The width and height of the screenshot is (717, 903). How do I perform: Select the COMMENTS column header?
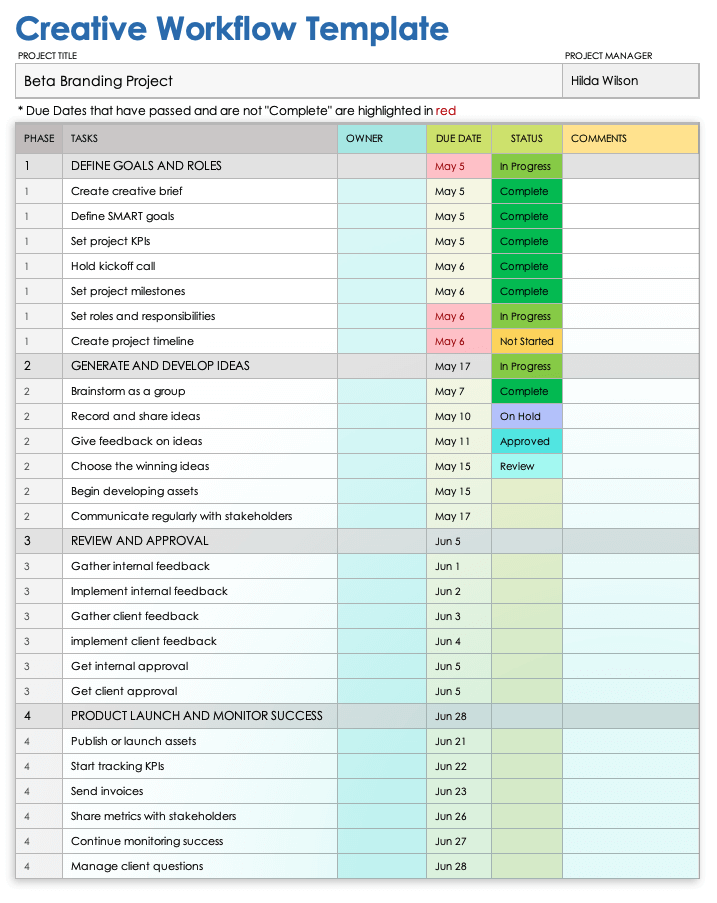630,139
